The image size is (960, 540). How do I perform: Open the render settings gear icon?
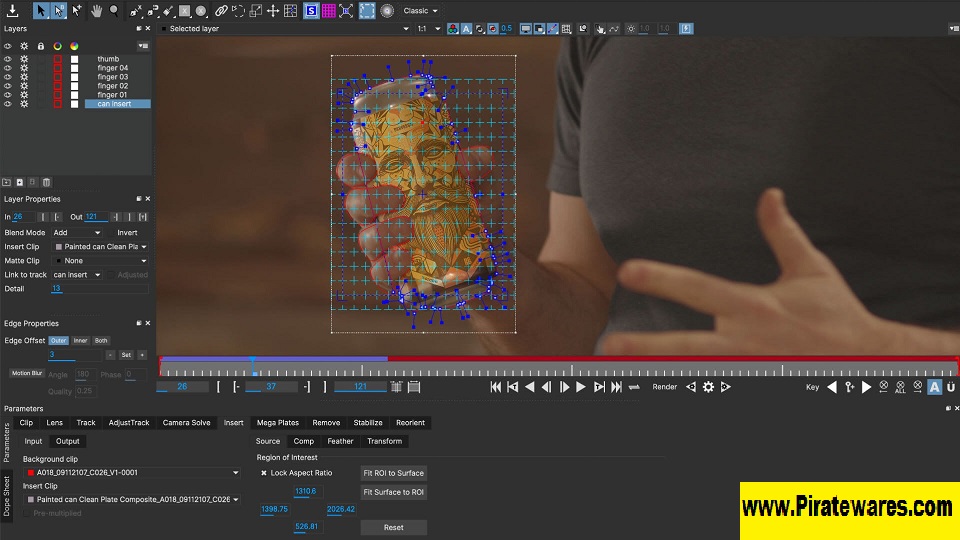coord(708,387)
